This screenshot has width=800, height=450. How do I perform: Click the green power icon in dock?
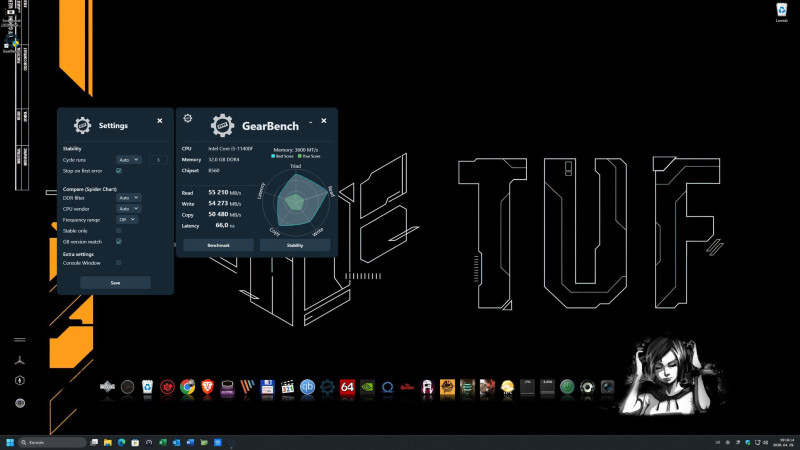point(567,387)
